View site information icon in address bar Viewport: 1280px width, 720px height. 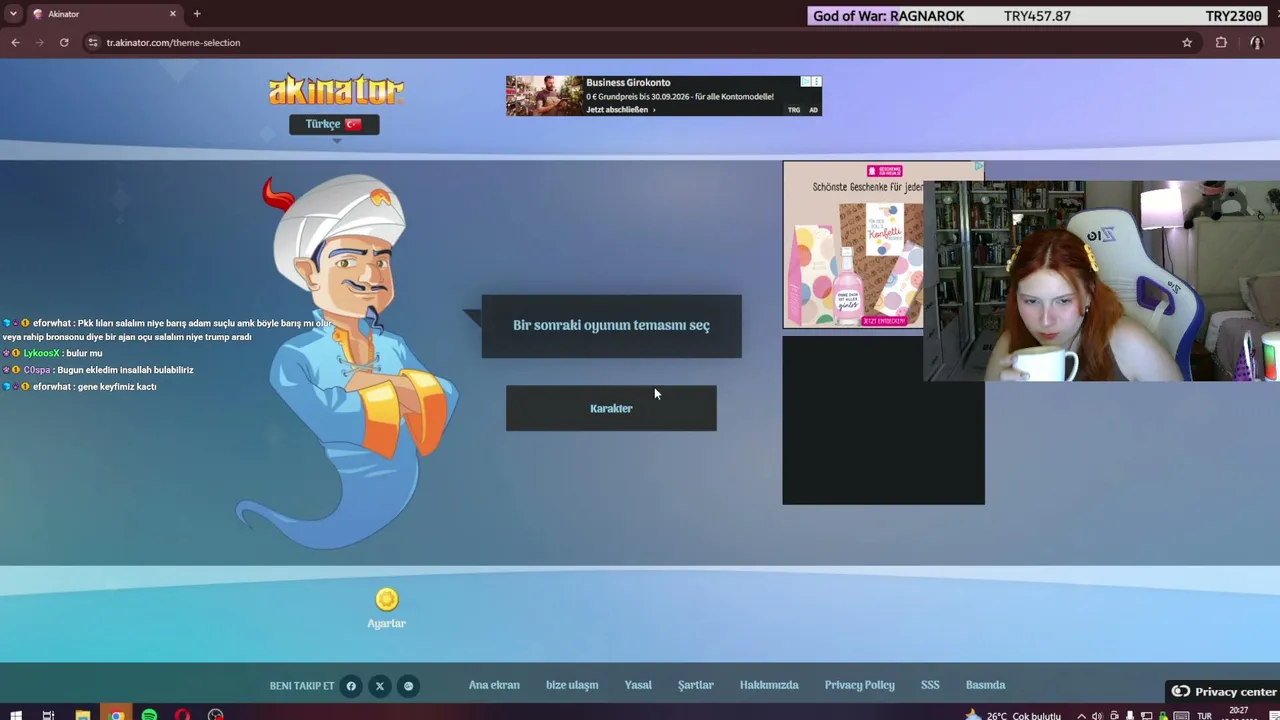(x=93, y=43)
